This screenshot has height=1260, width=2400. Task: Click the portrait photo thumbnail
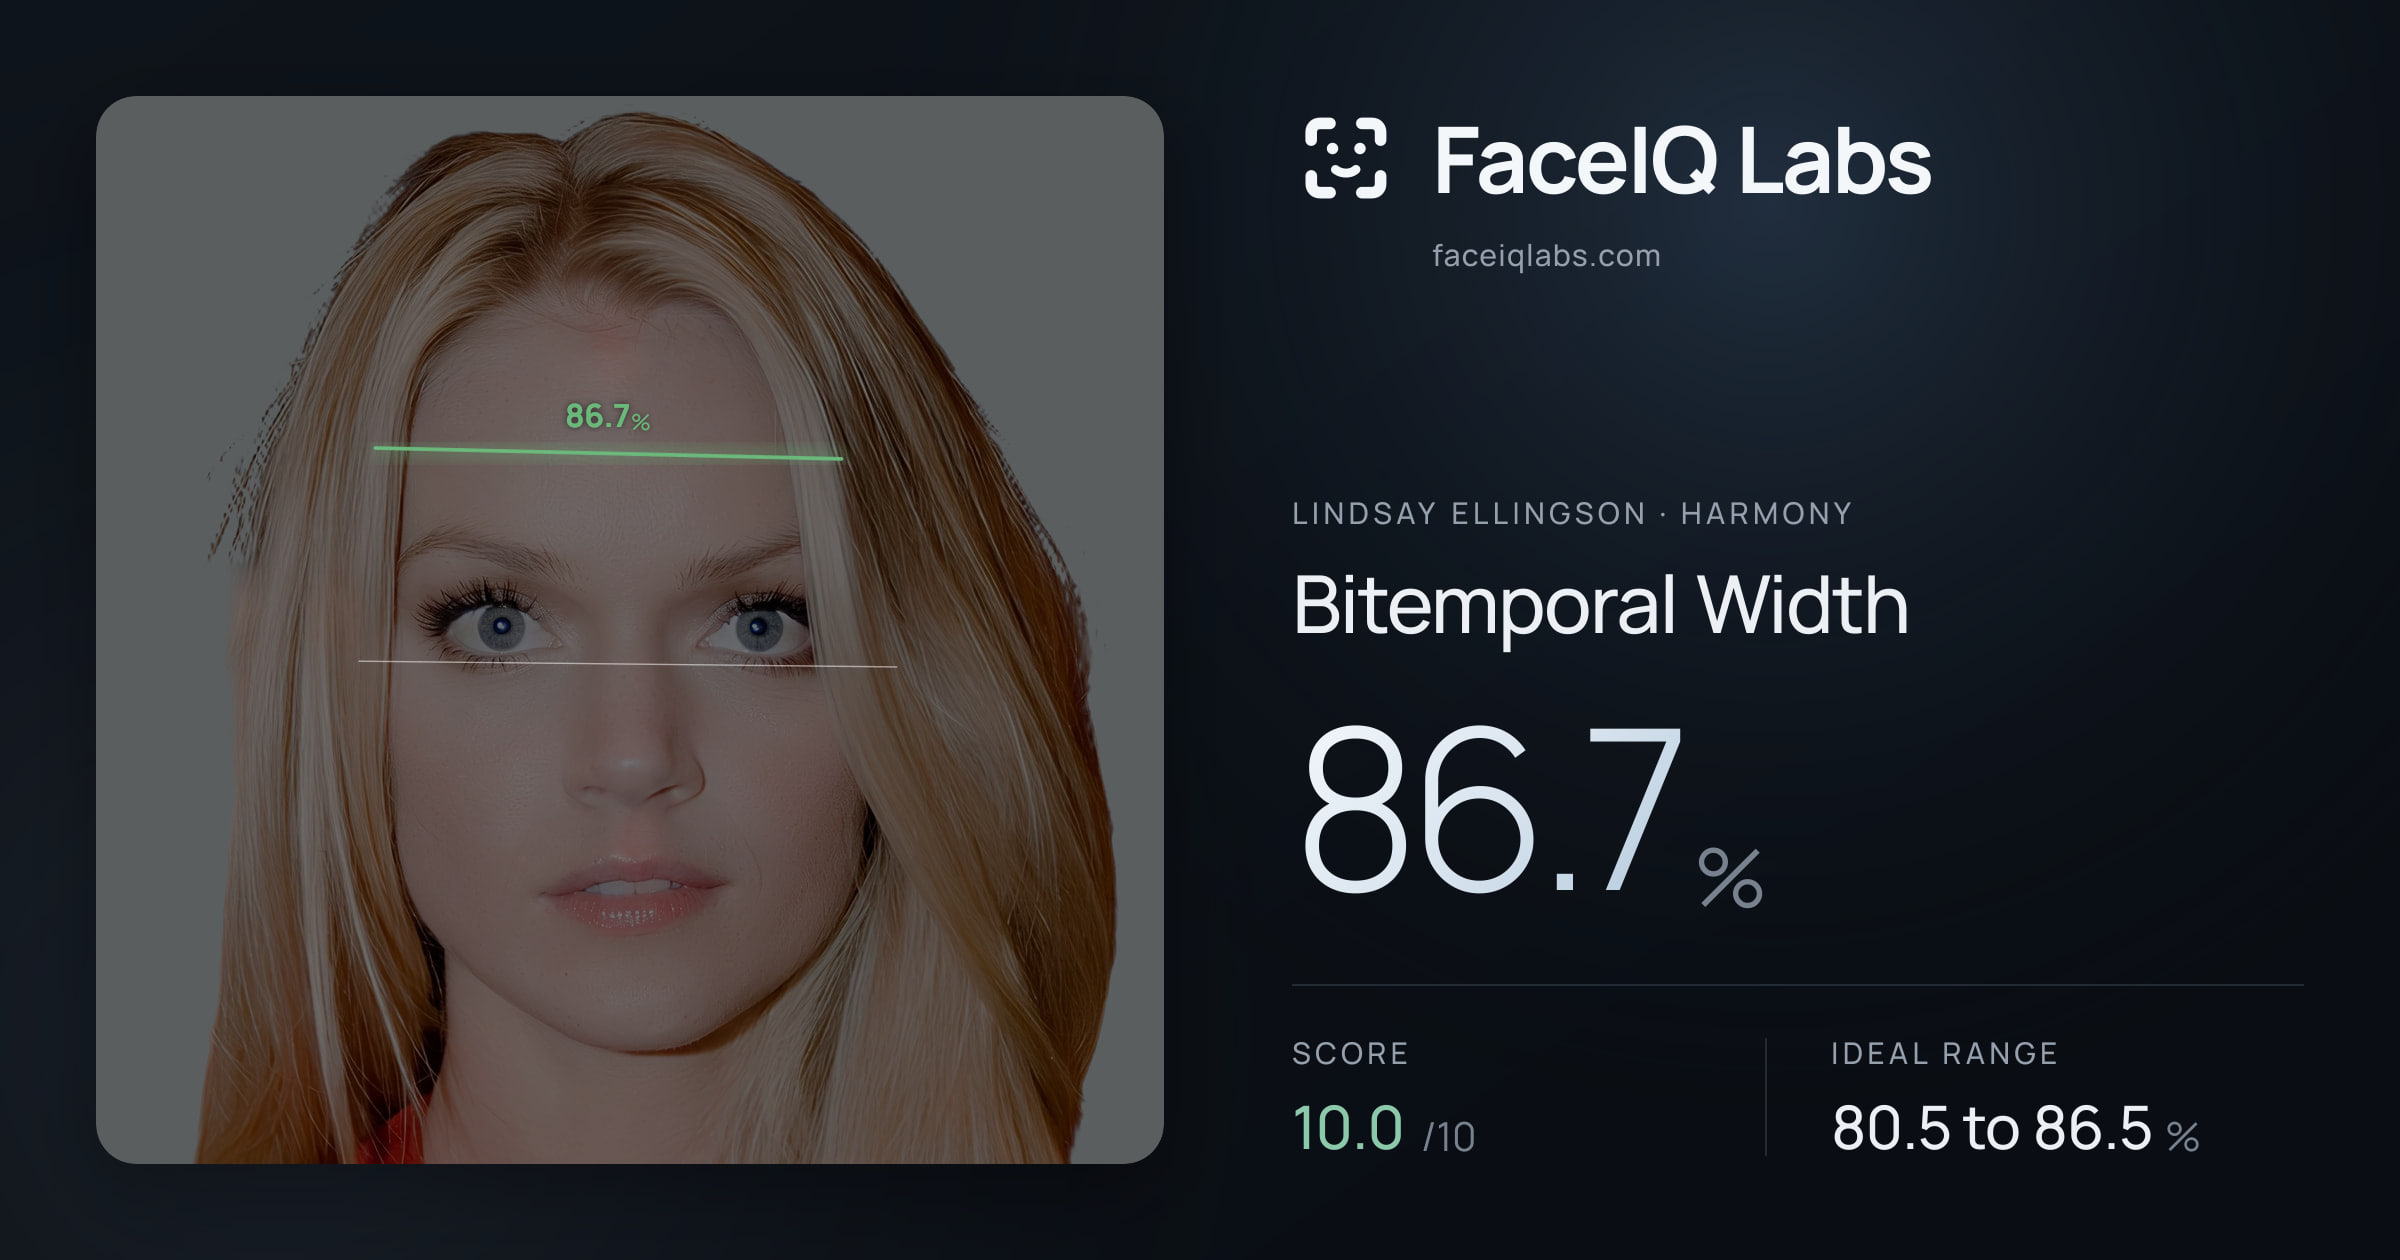tap(630, 630)
